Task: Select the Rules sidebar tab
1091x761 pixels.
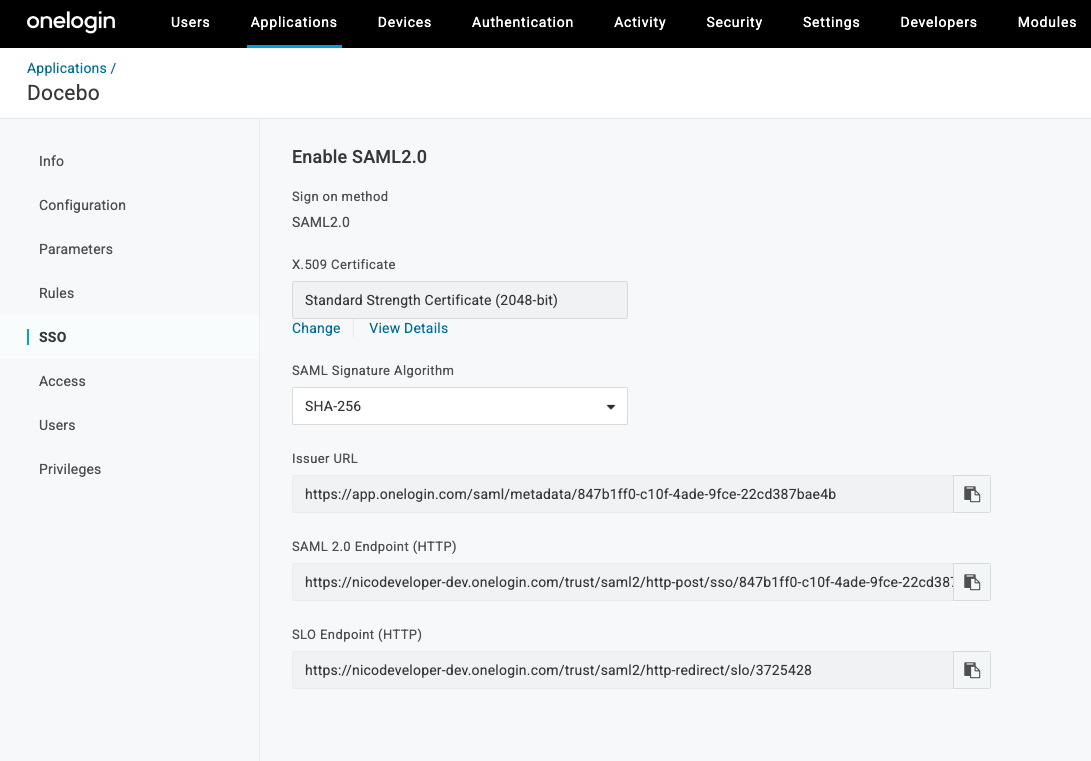Action: (x=57, y=293)
